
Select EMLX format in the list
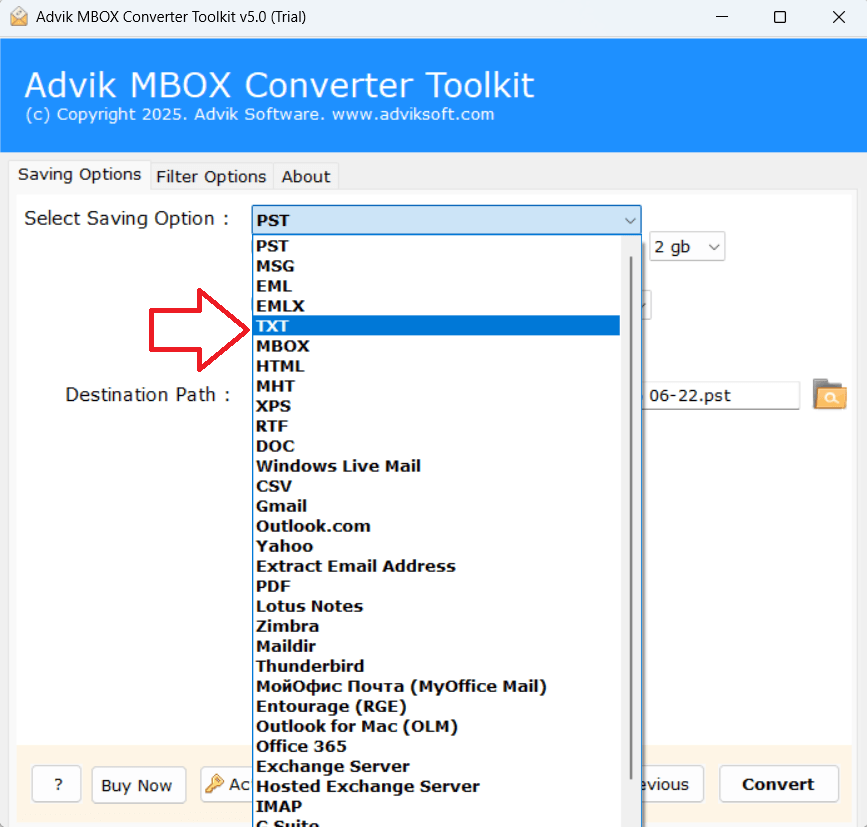click(x=436, y=306)
